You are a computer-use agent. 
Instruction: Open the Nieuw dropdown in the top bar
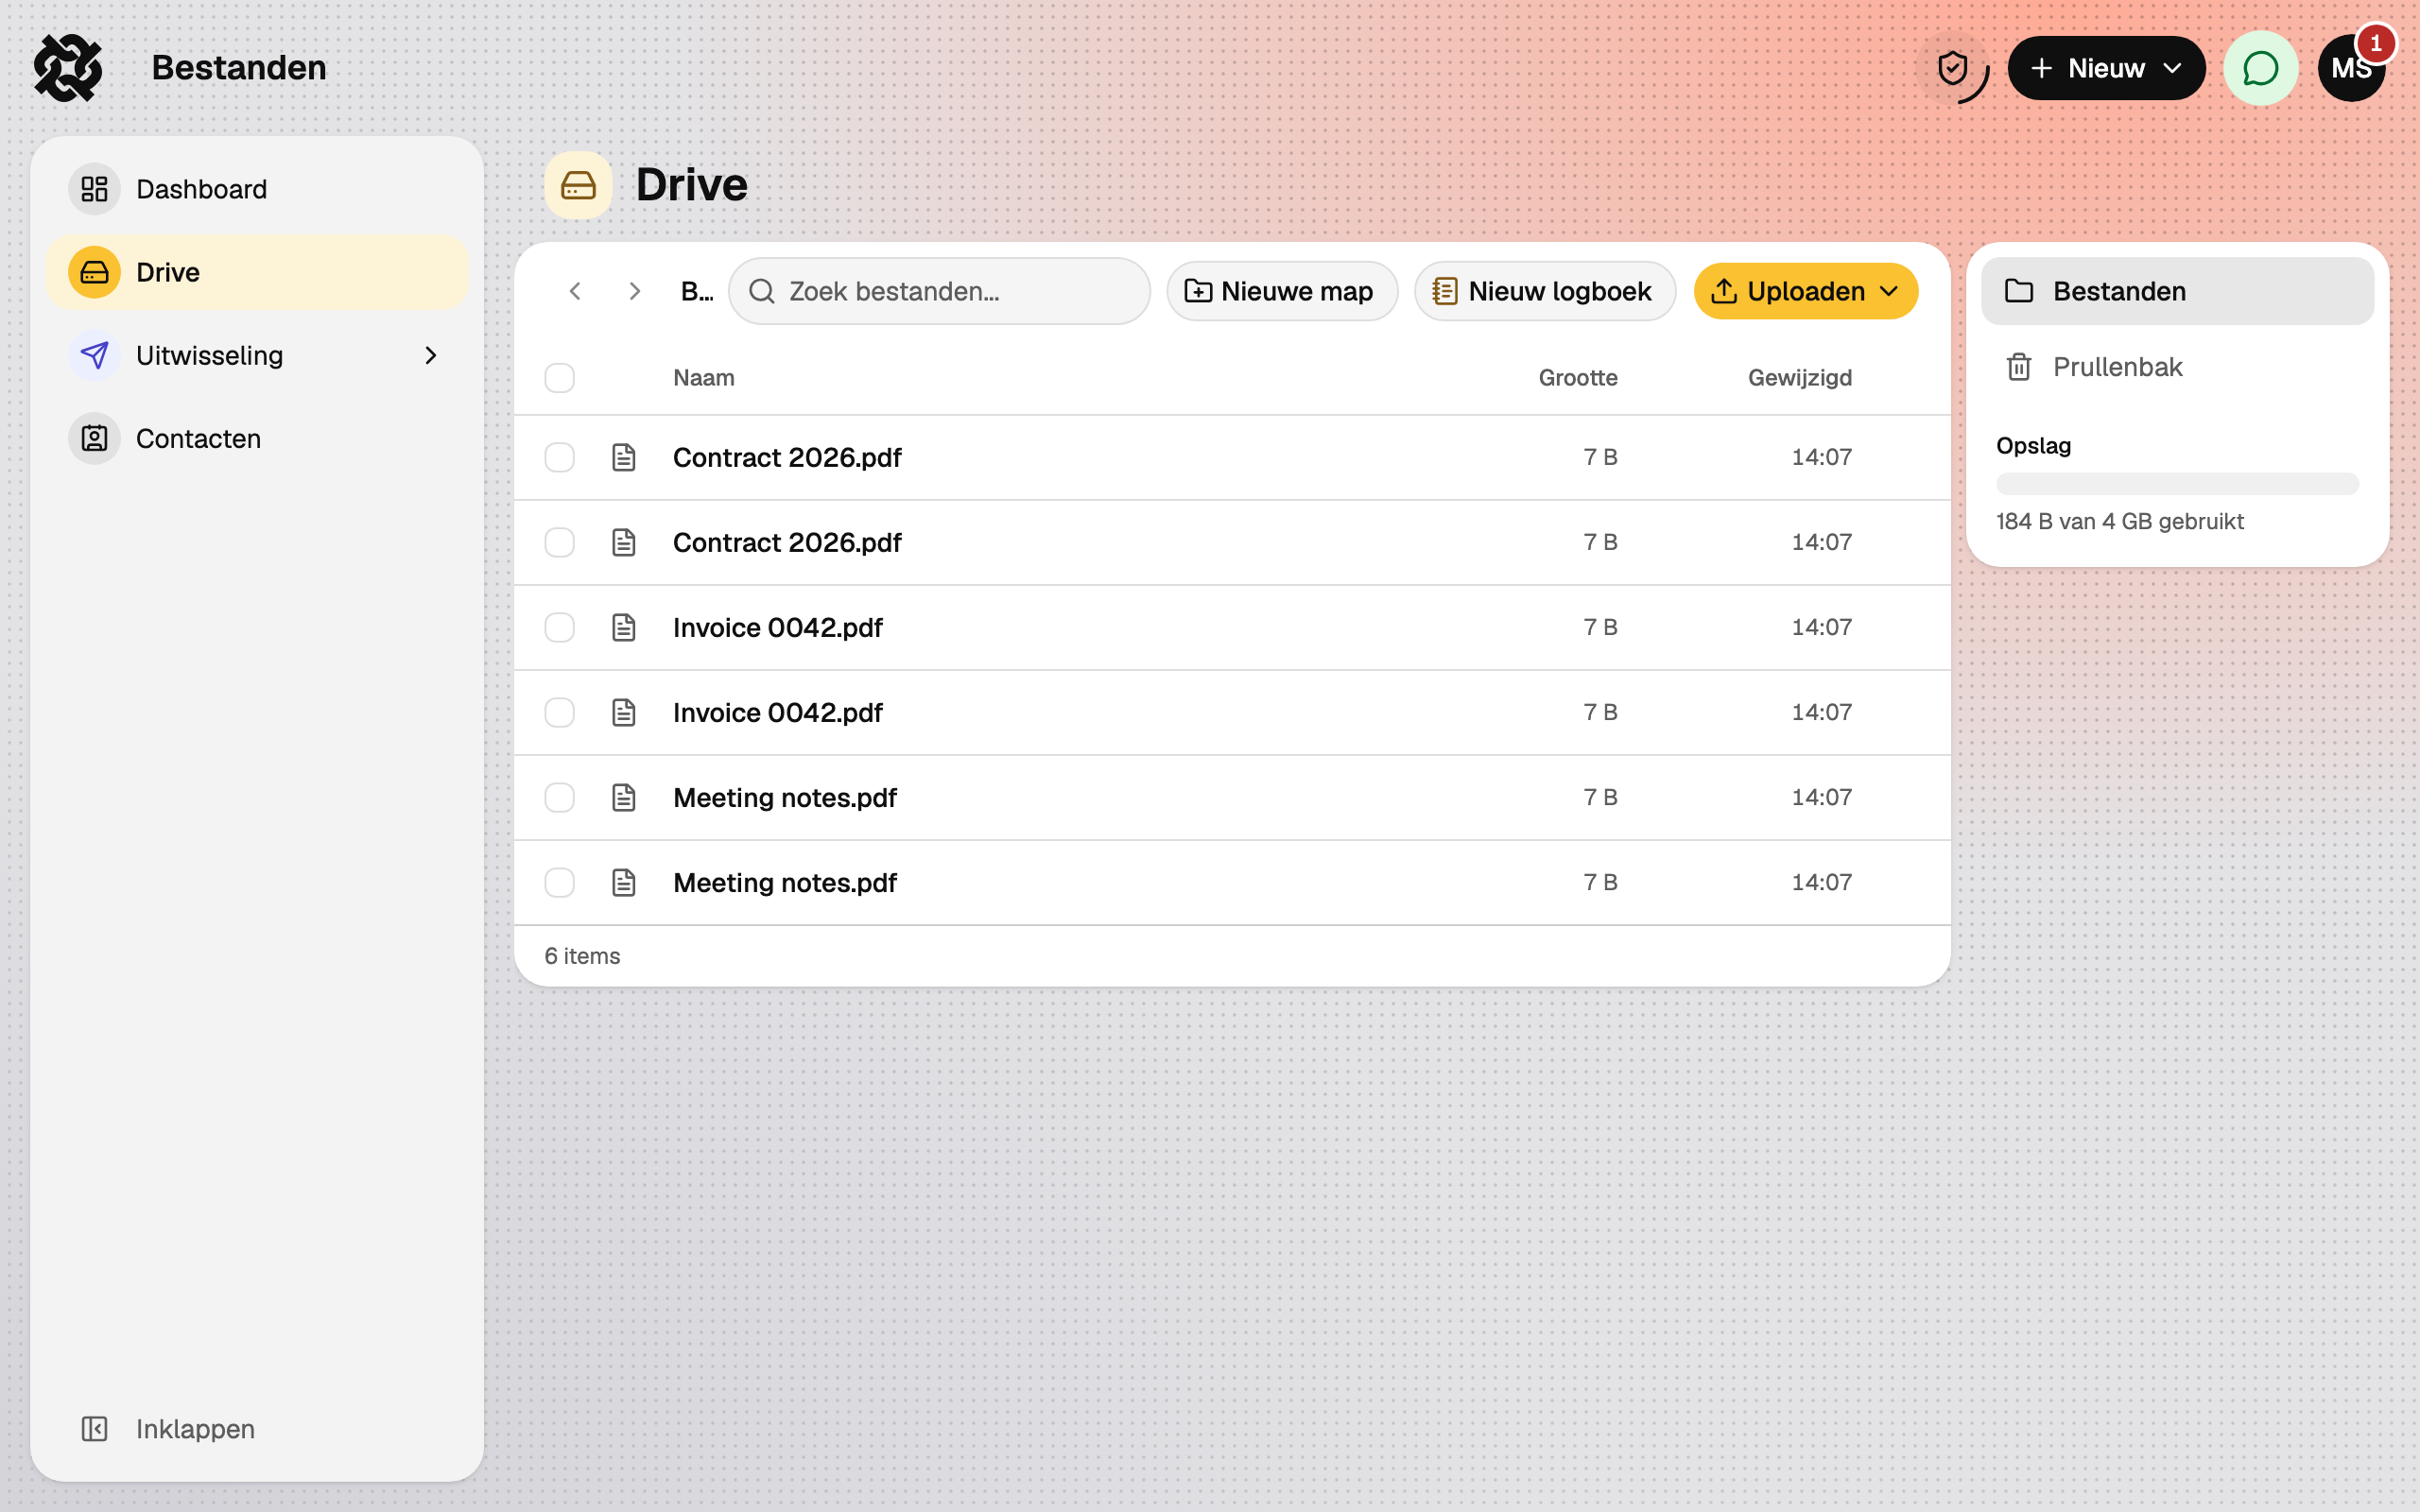click(x=2106, y=68)
